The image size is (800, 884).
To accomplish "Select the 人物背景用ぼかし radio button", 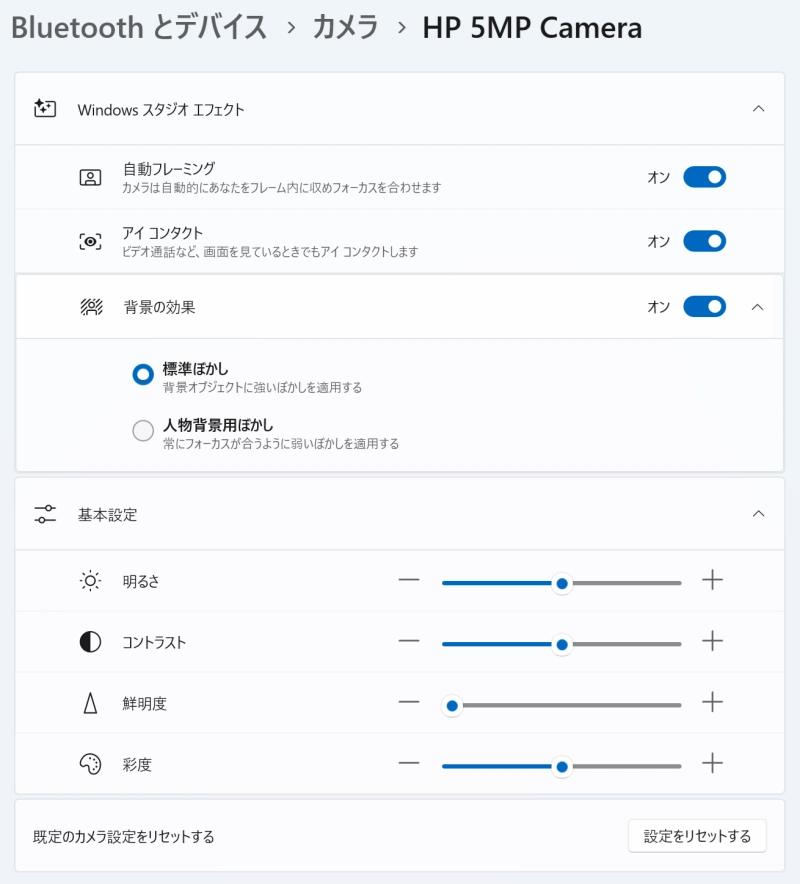I will (143, 431).
